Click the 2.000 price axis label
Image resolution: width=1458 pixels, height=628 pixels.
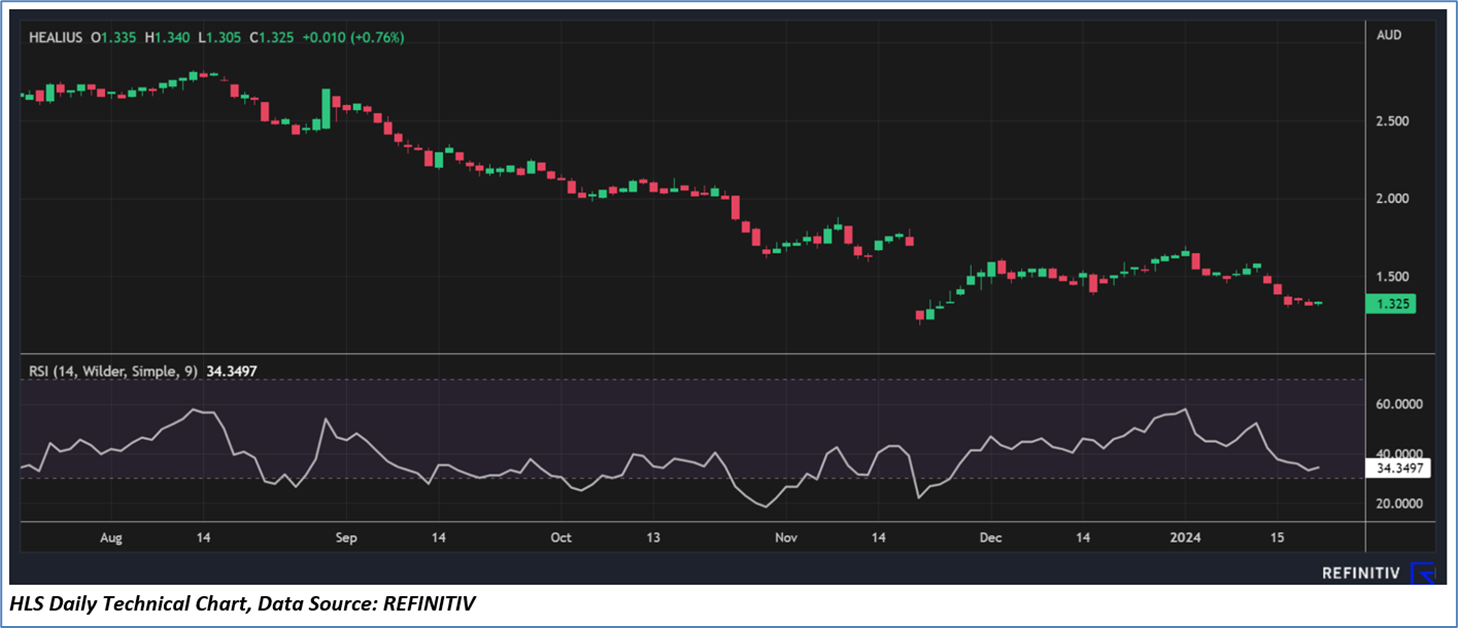pyautogui.click(x=1394, y=198)
